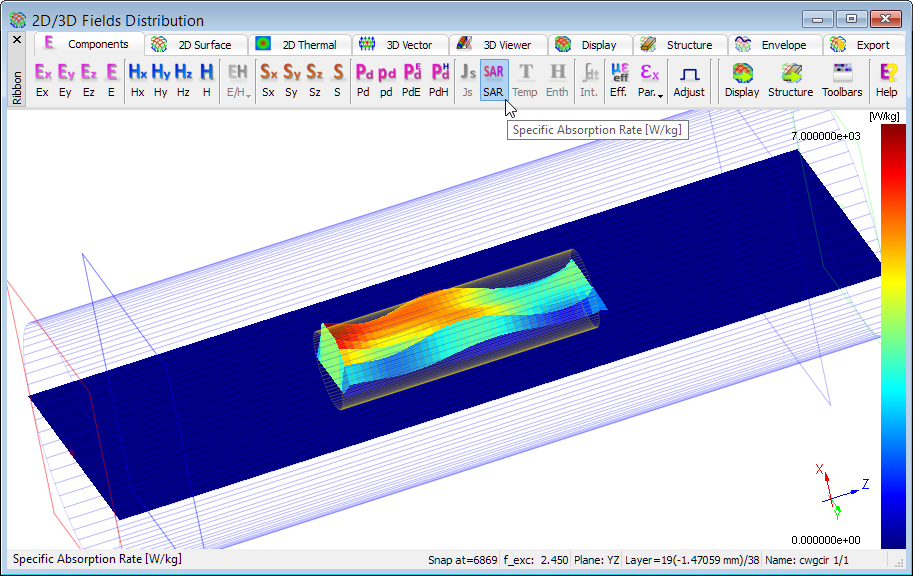The image size is (913, 576).
Task: Display the Sx Poynting vector component
Action: [x=268, y=79]
